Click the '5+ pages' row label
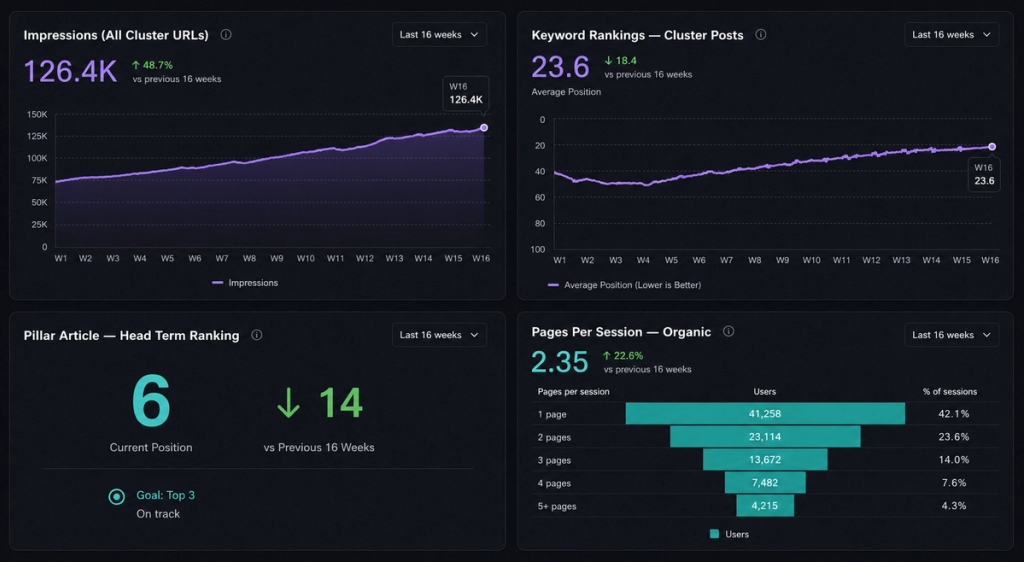Image resolution: width=1024 pixels, height=562 pixels. (557, 506)
